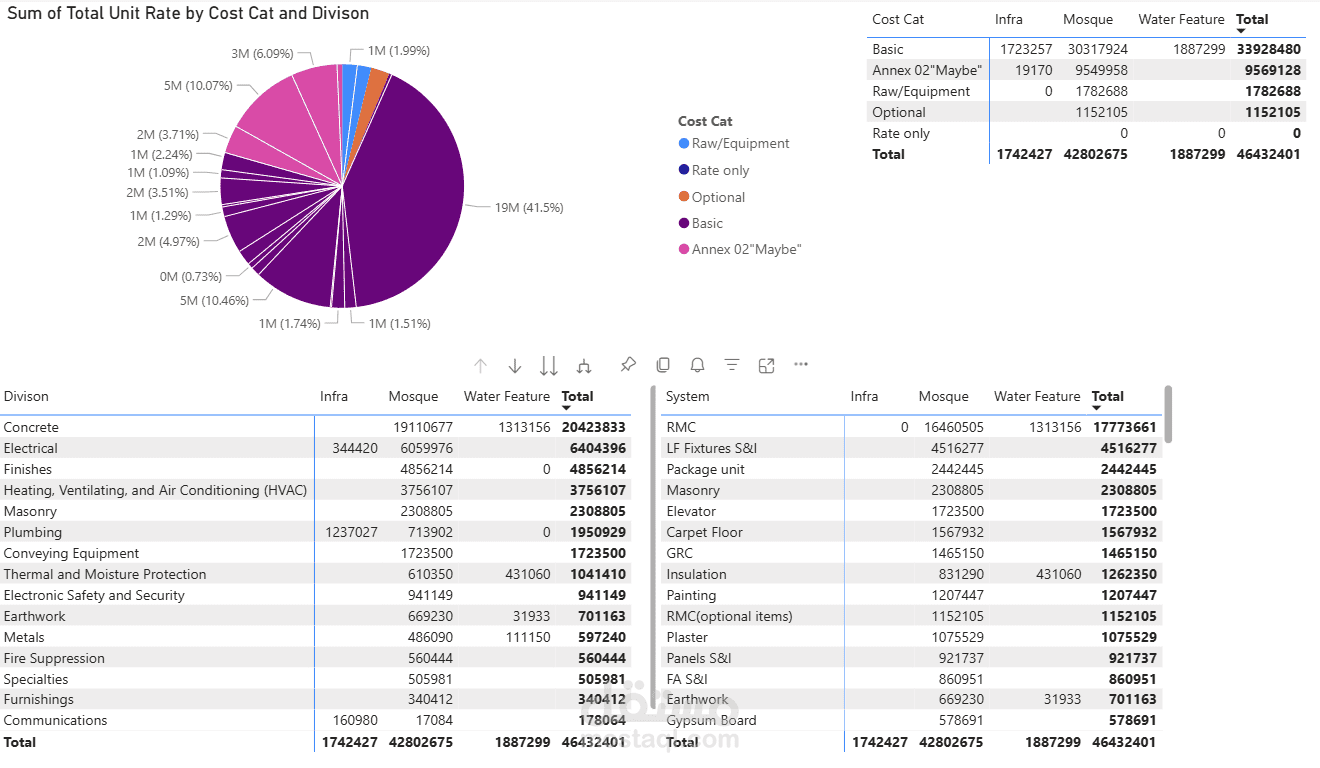Pin the table visual using the pin icon

point(627,365)
